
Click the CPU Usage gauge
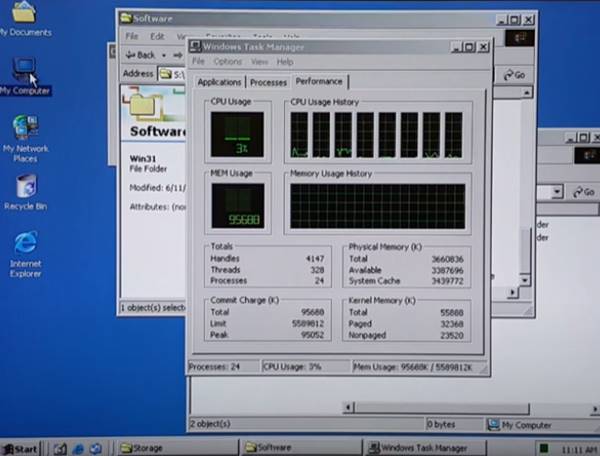click(237, 134)
